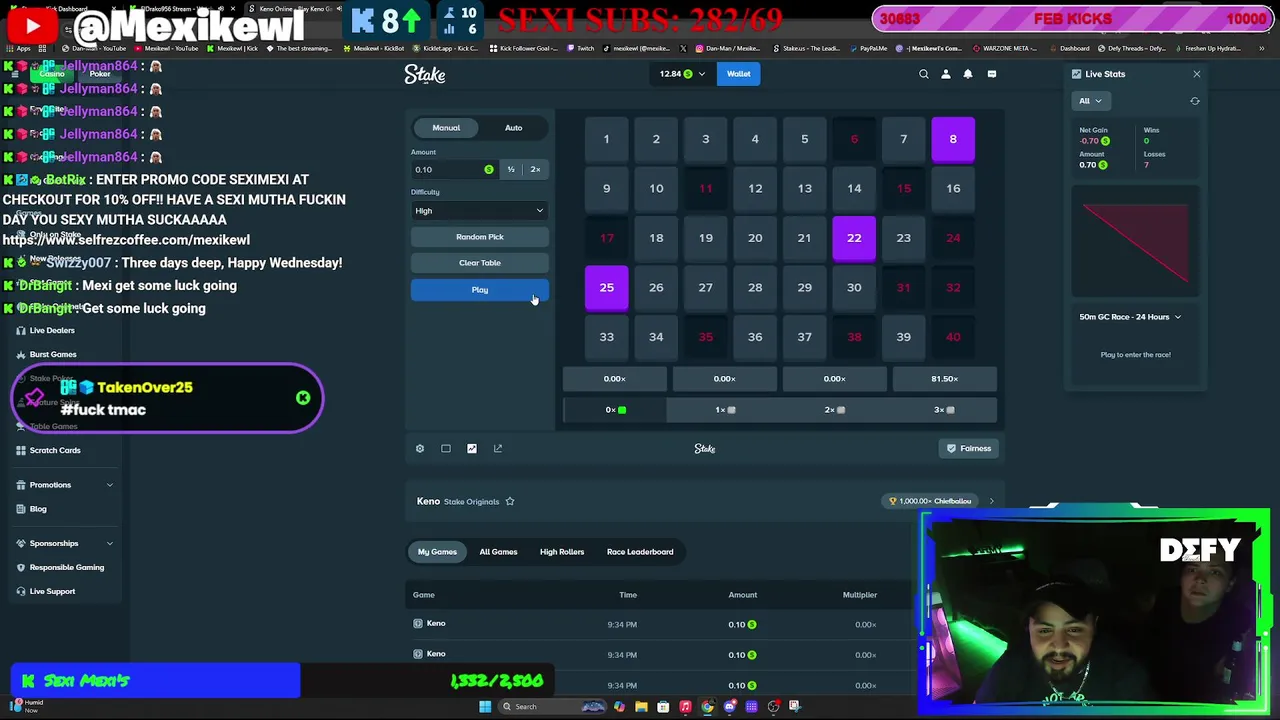Image resolution: width=1280 pixels, height=720 pixels.
Task: Select Keno tile number 39
Action: 903,337
